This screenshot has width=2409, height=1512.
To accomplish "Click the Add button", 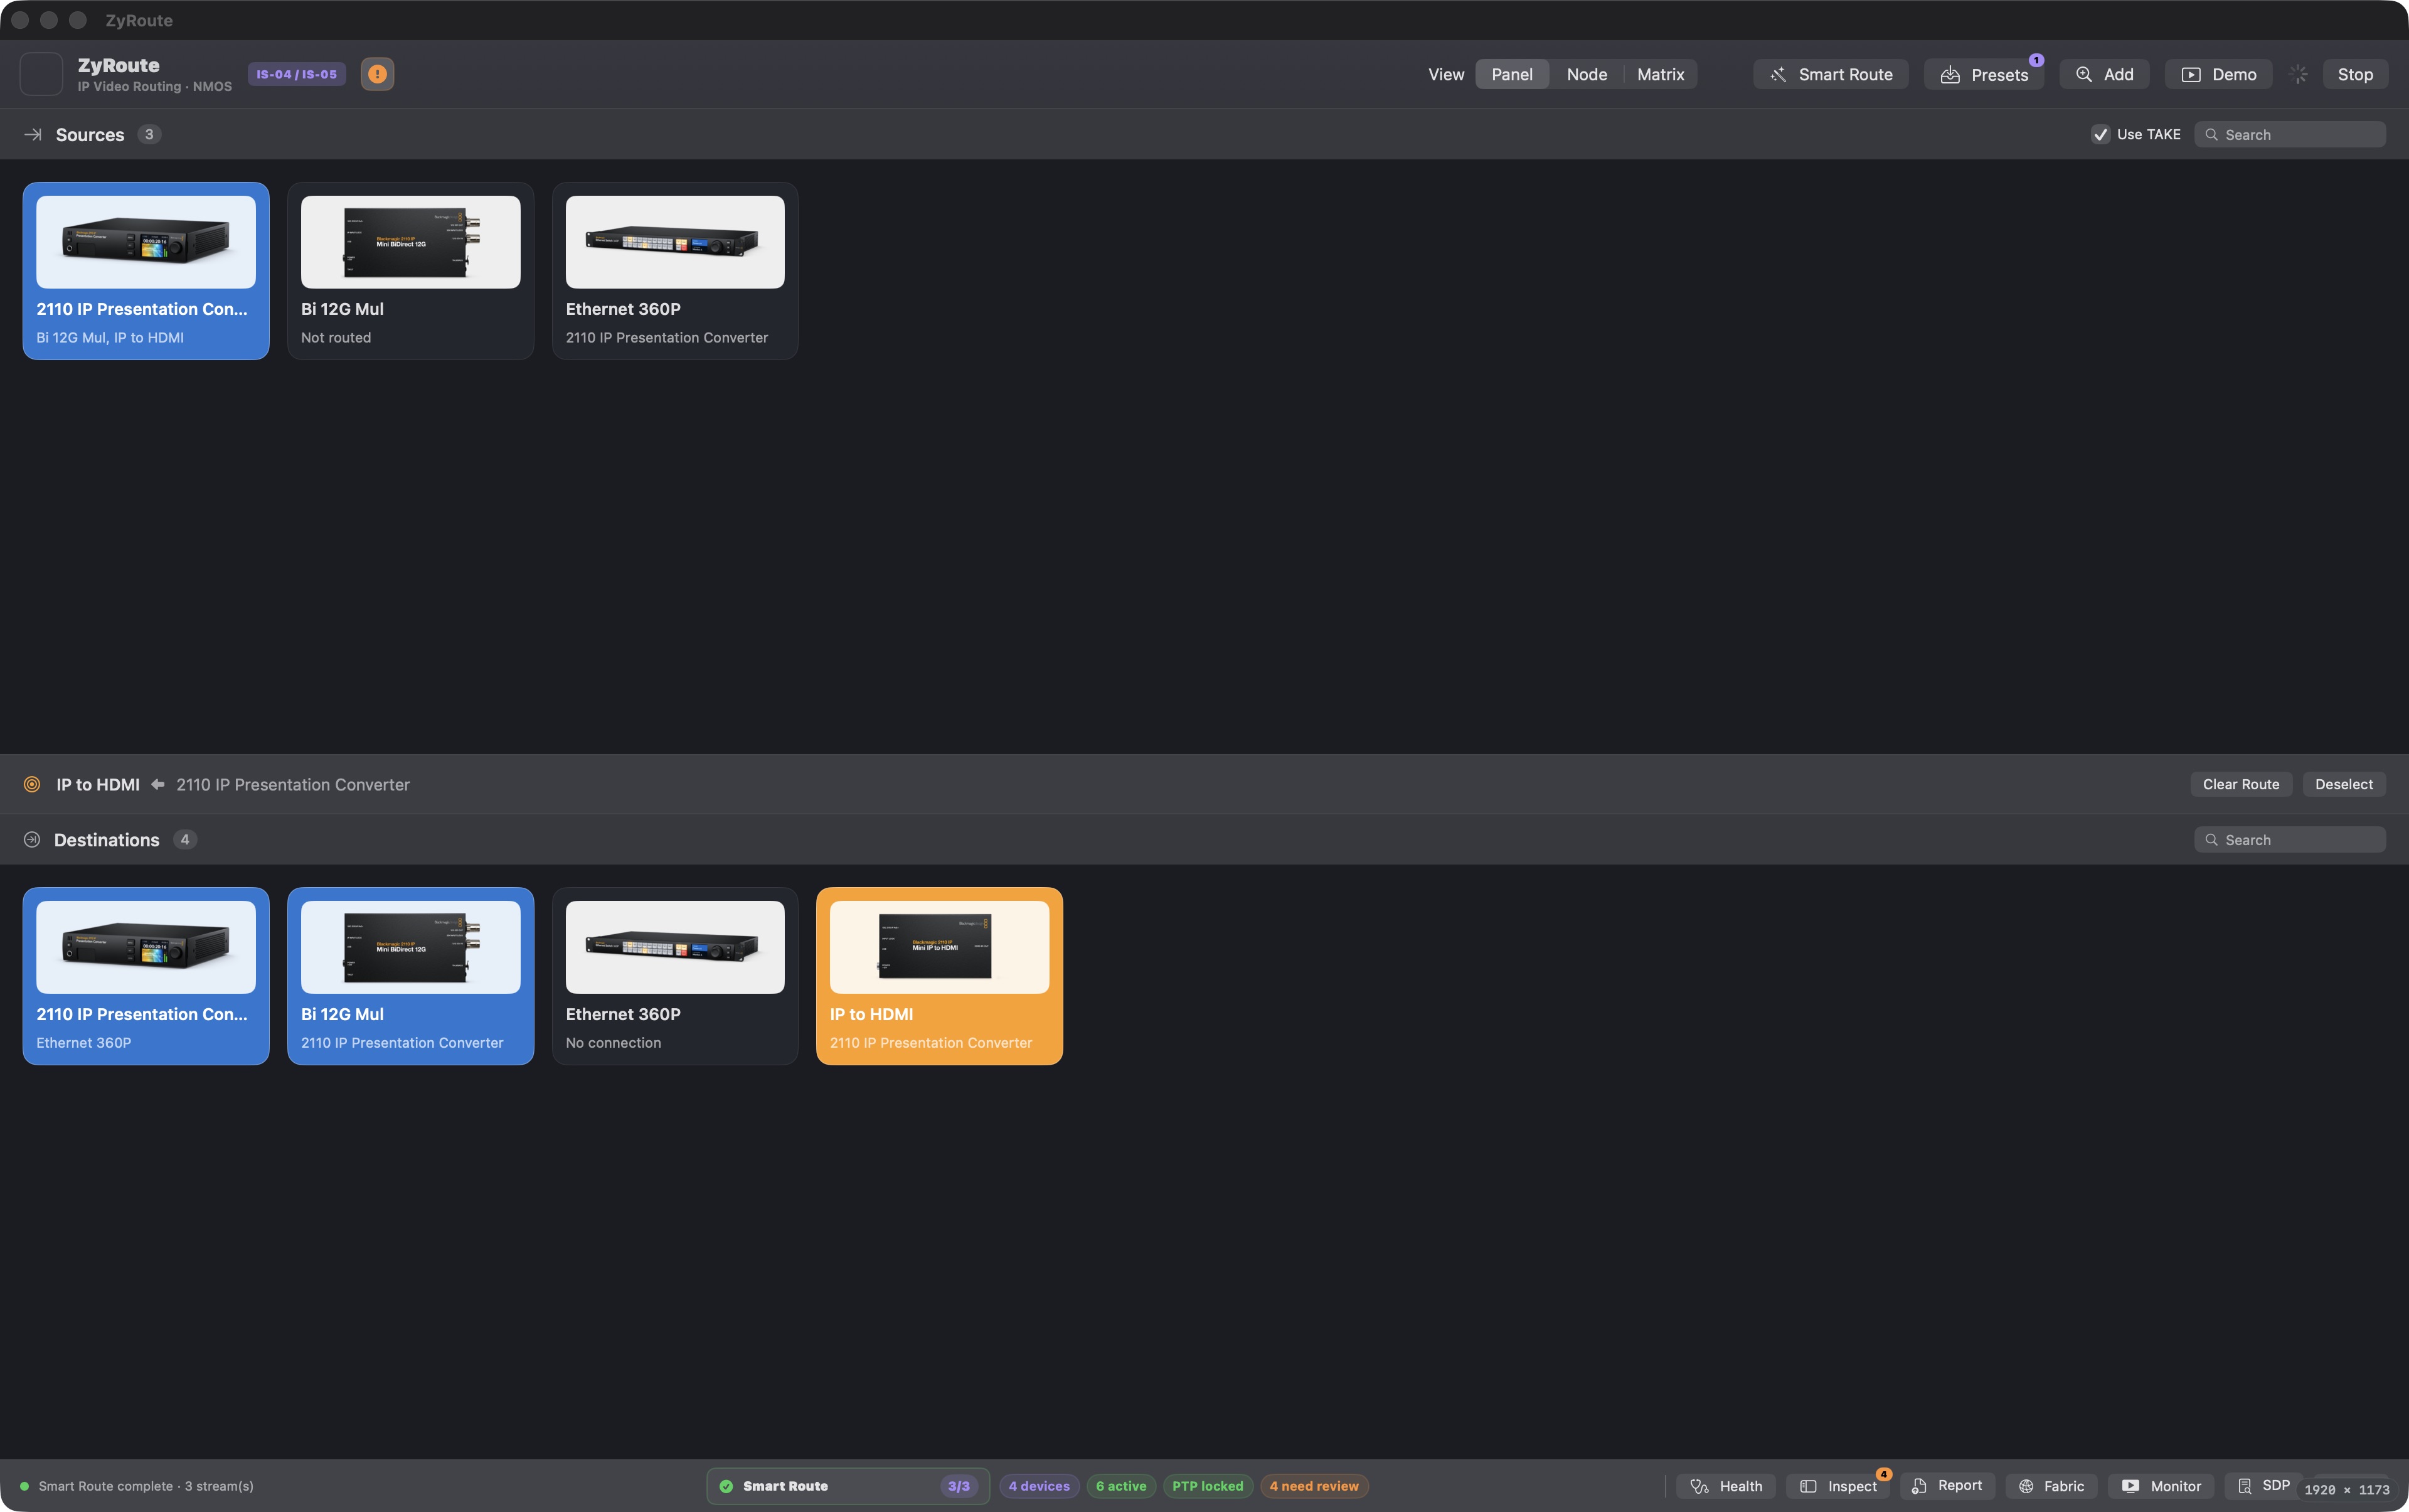I will (2104, 74).
